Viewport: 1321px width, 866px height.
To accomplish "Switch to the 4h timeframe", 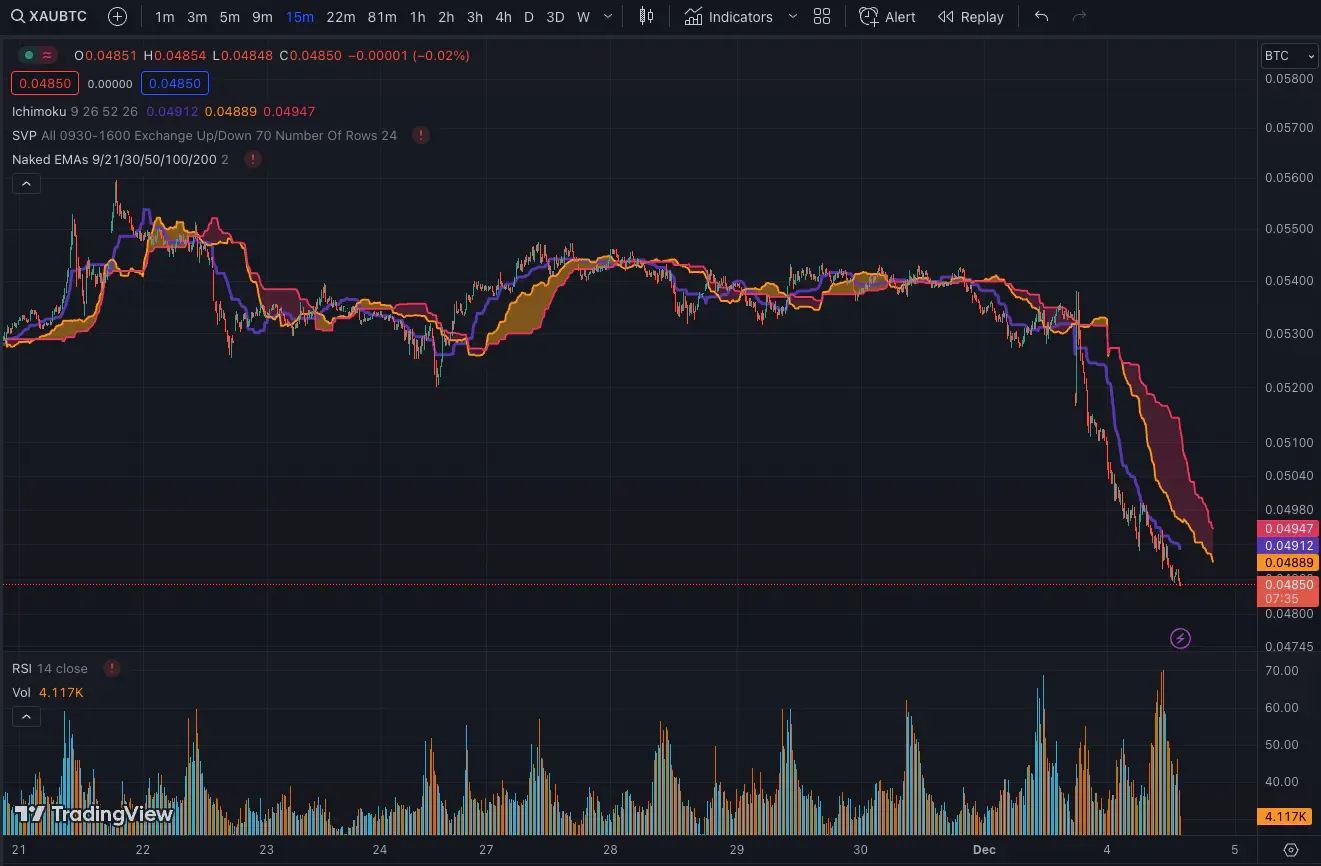I will click(503, 17).
